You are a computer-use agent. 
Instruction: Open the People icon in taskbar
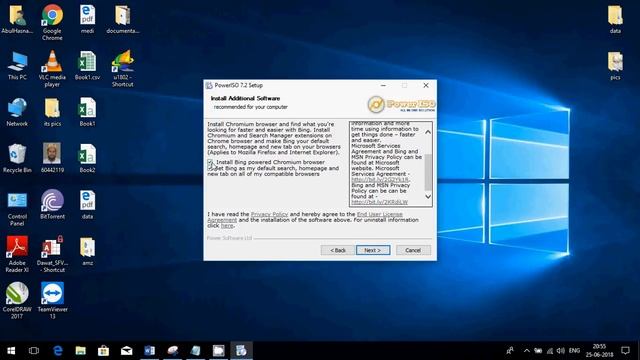click(x=510, y=351)
